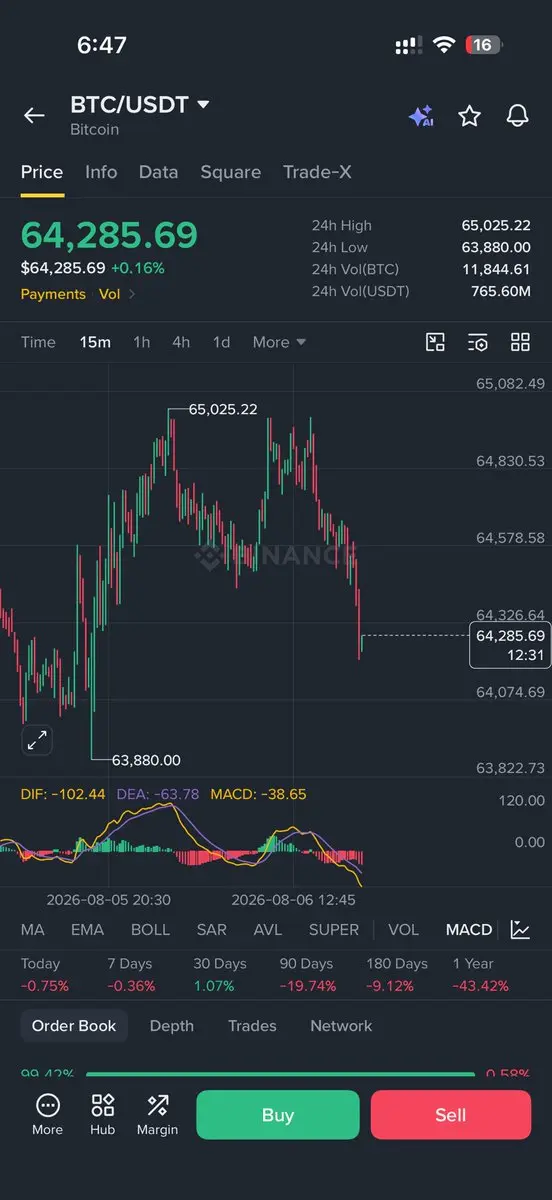Viewport: 552px width, 1200px height.
Task: Tap the green Buy button
Action: 277,1115
